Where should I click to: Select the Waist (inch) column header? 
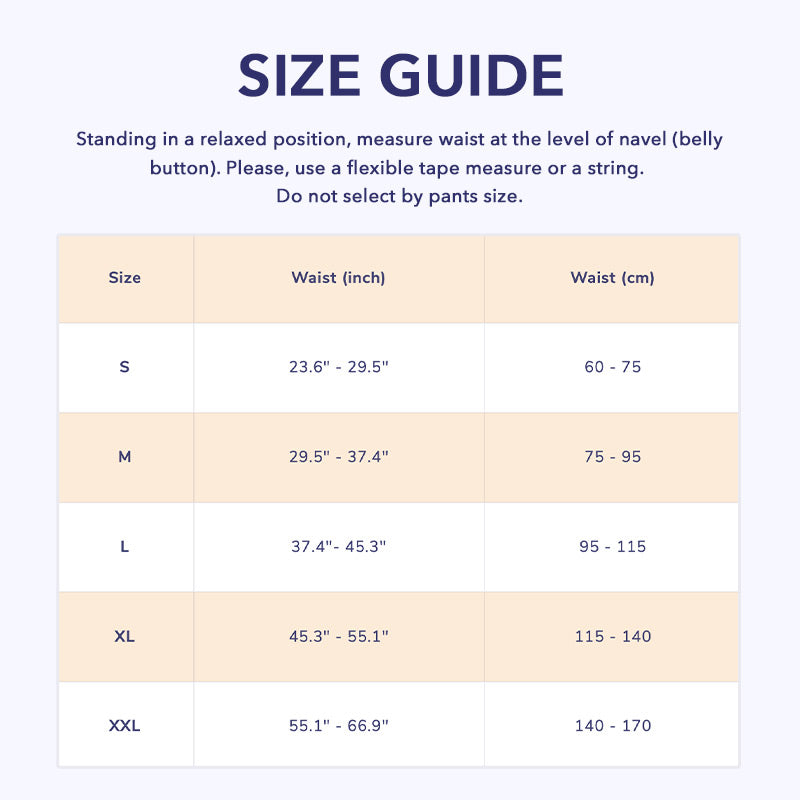coord(338,278)
